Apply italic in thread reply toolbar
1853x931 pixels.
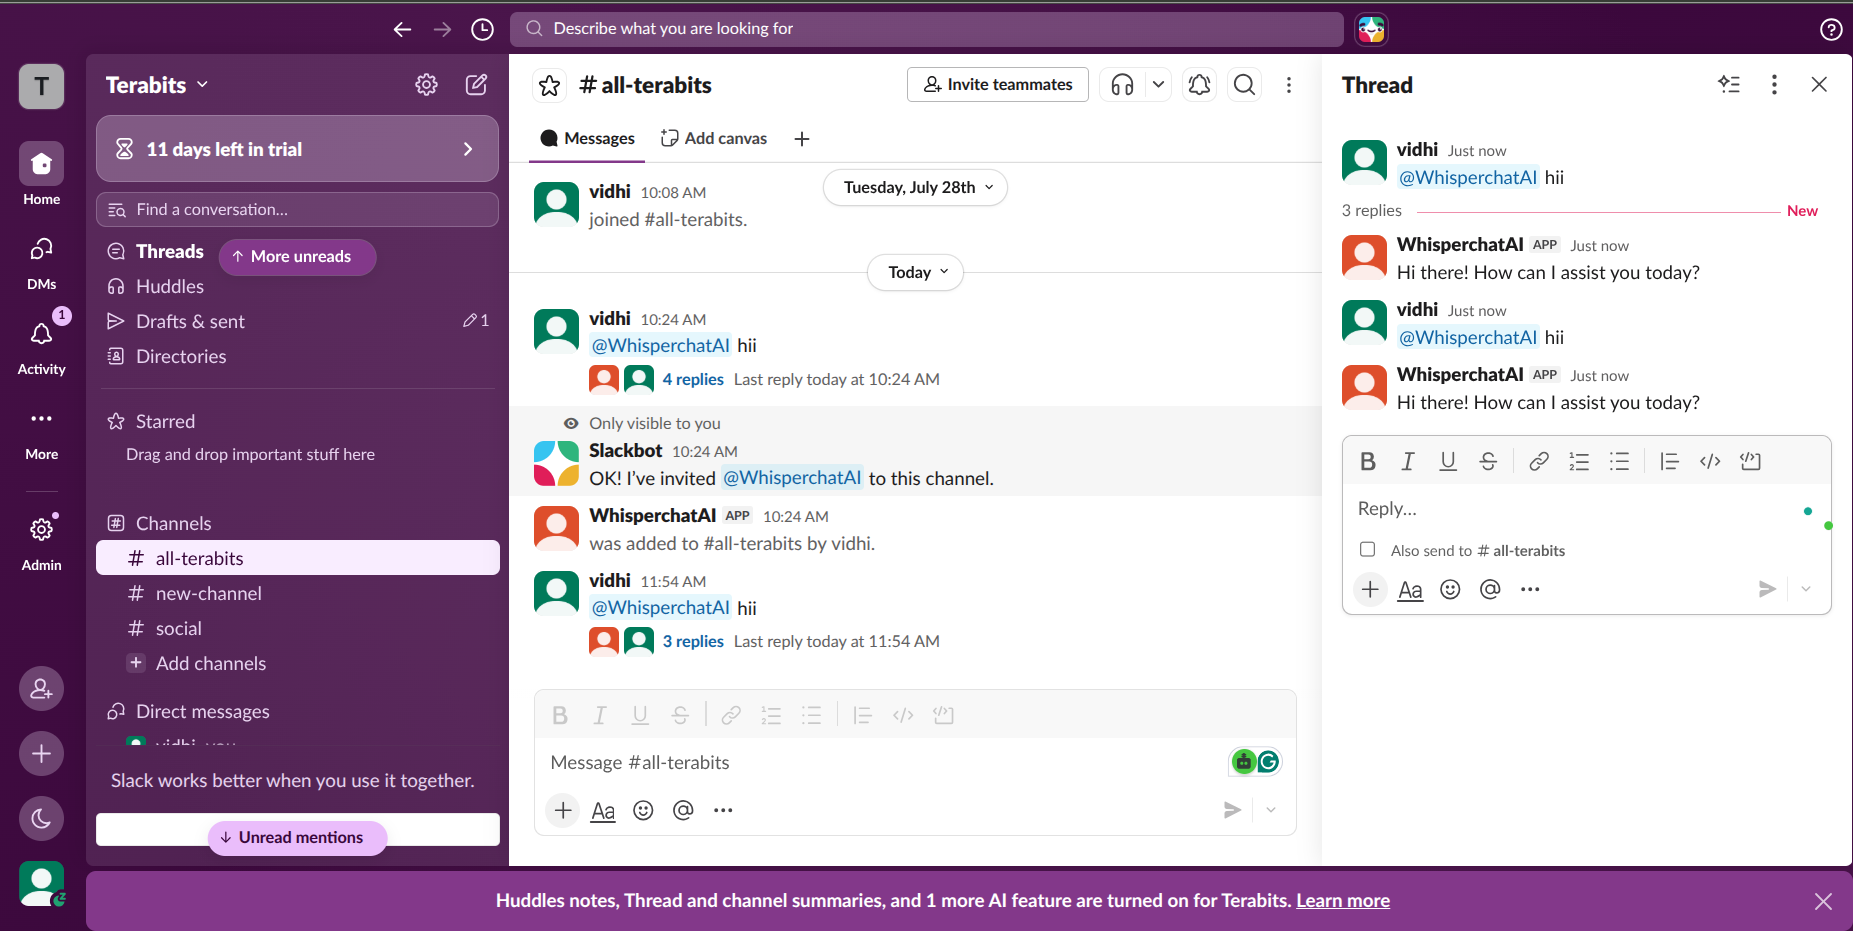click(1408, 461)
